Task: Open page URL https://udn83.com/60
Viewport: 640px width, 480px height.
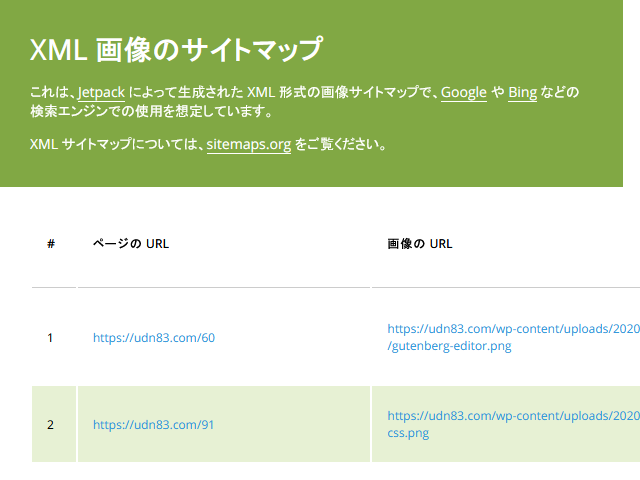Action: pyautogui.click(x=154, y=338)
